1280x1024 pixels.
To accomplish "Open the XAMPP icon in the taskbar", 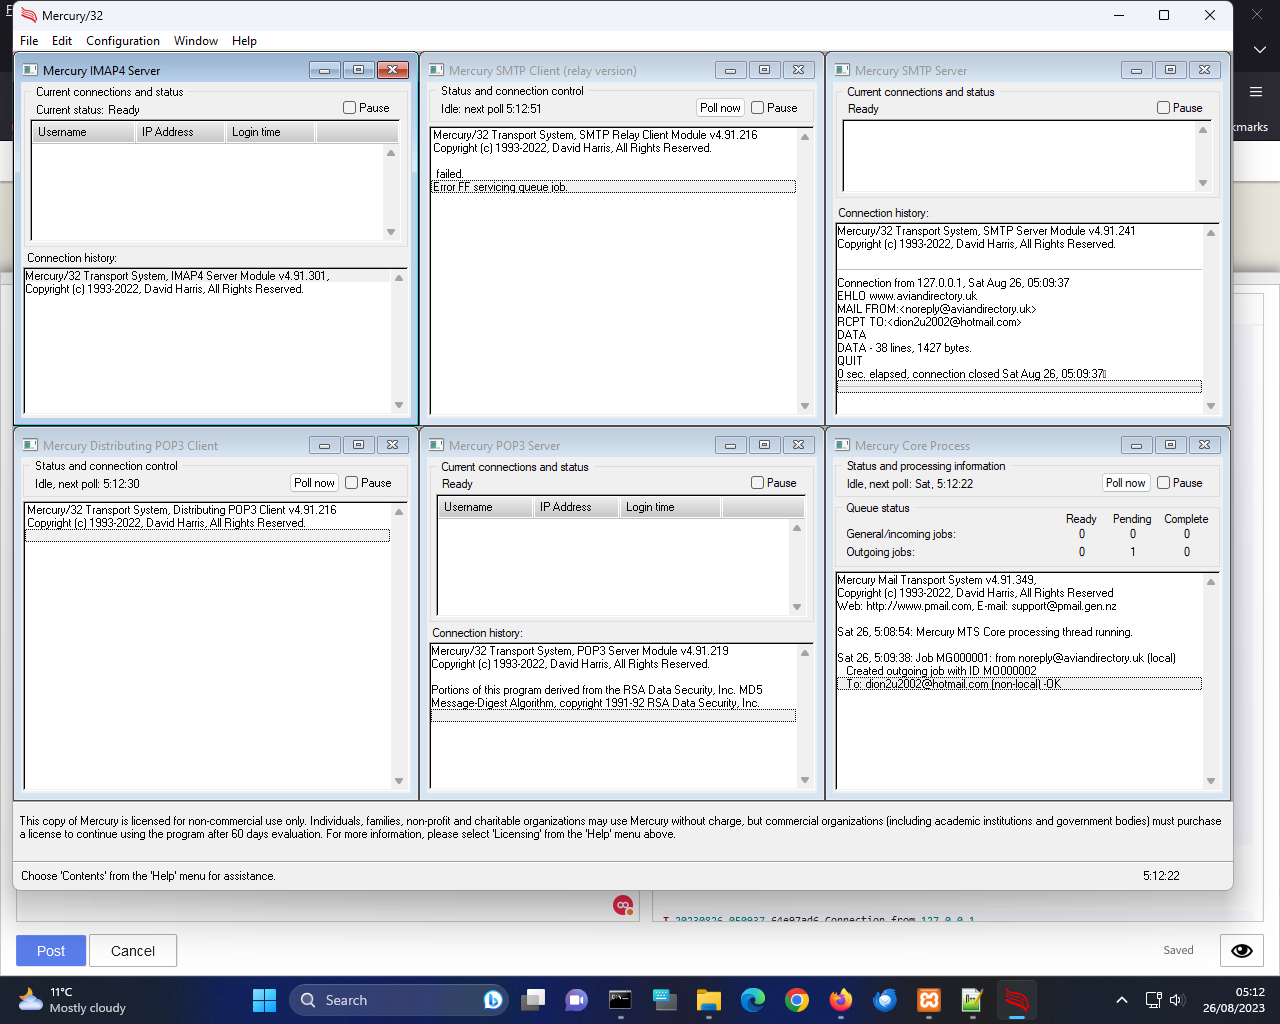I will [x=929, y=1000].
